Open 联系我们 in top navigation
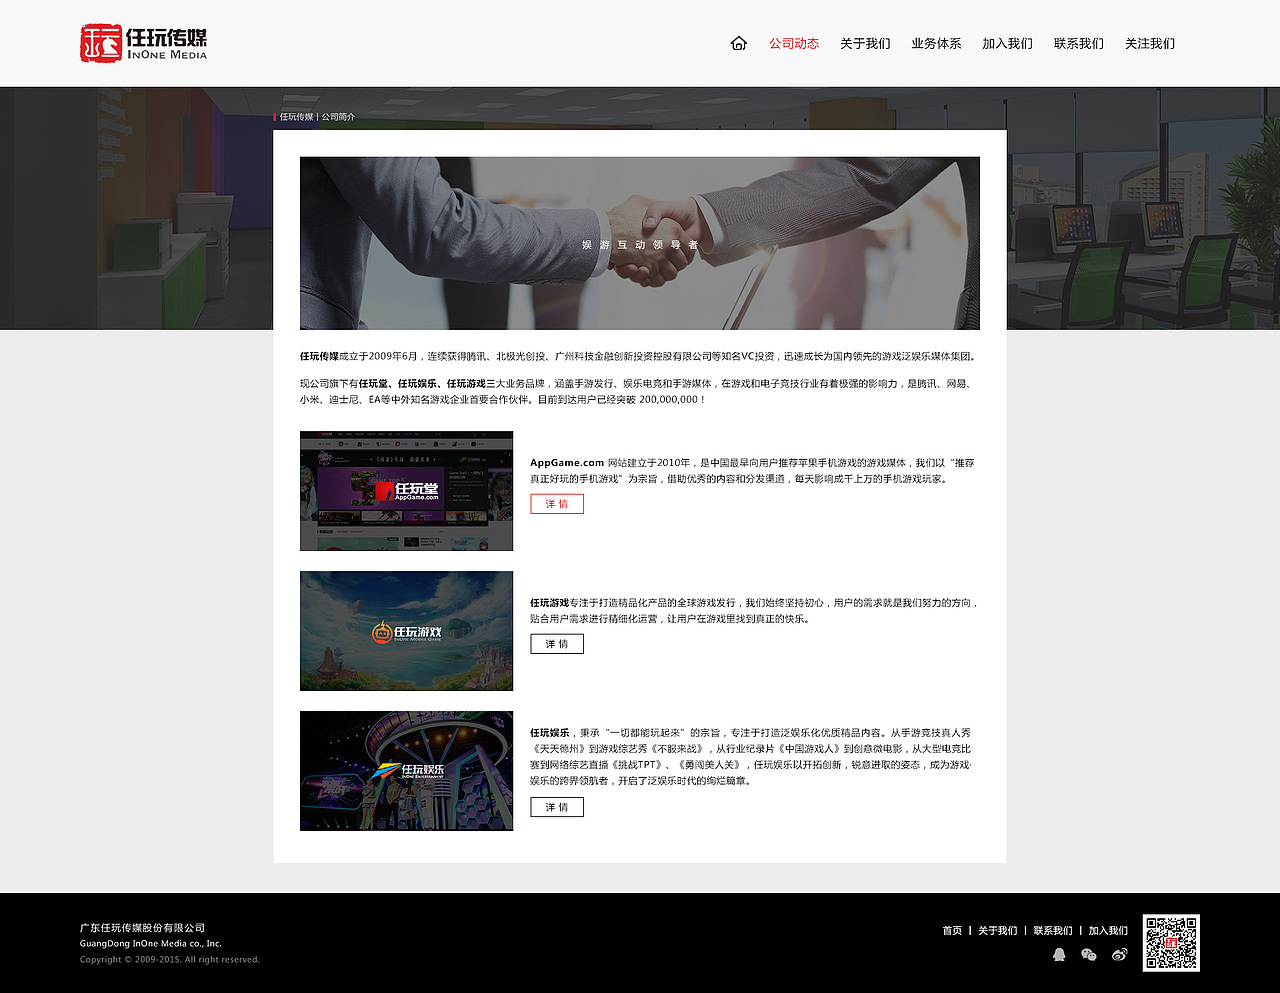 pos(1079,43)
